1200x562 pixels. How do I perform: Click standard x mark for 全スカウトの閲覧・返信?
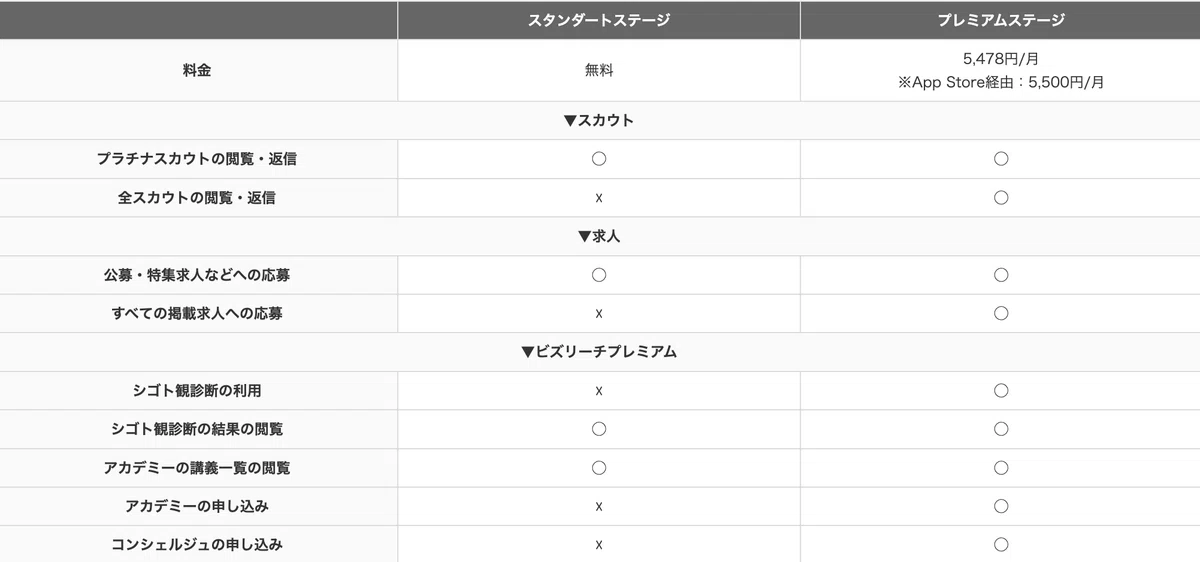coord(598,198)
